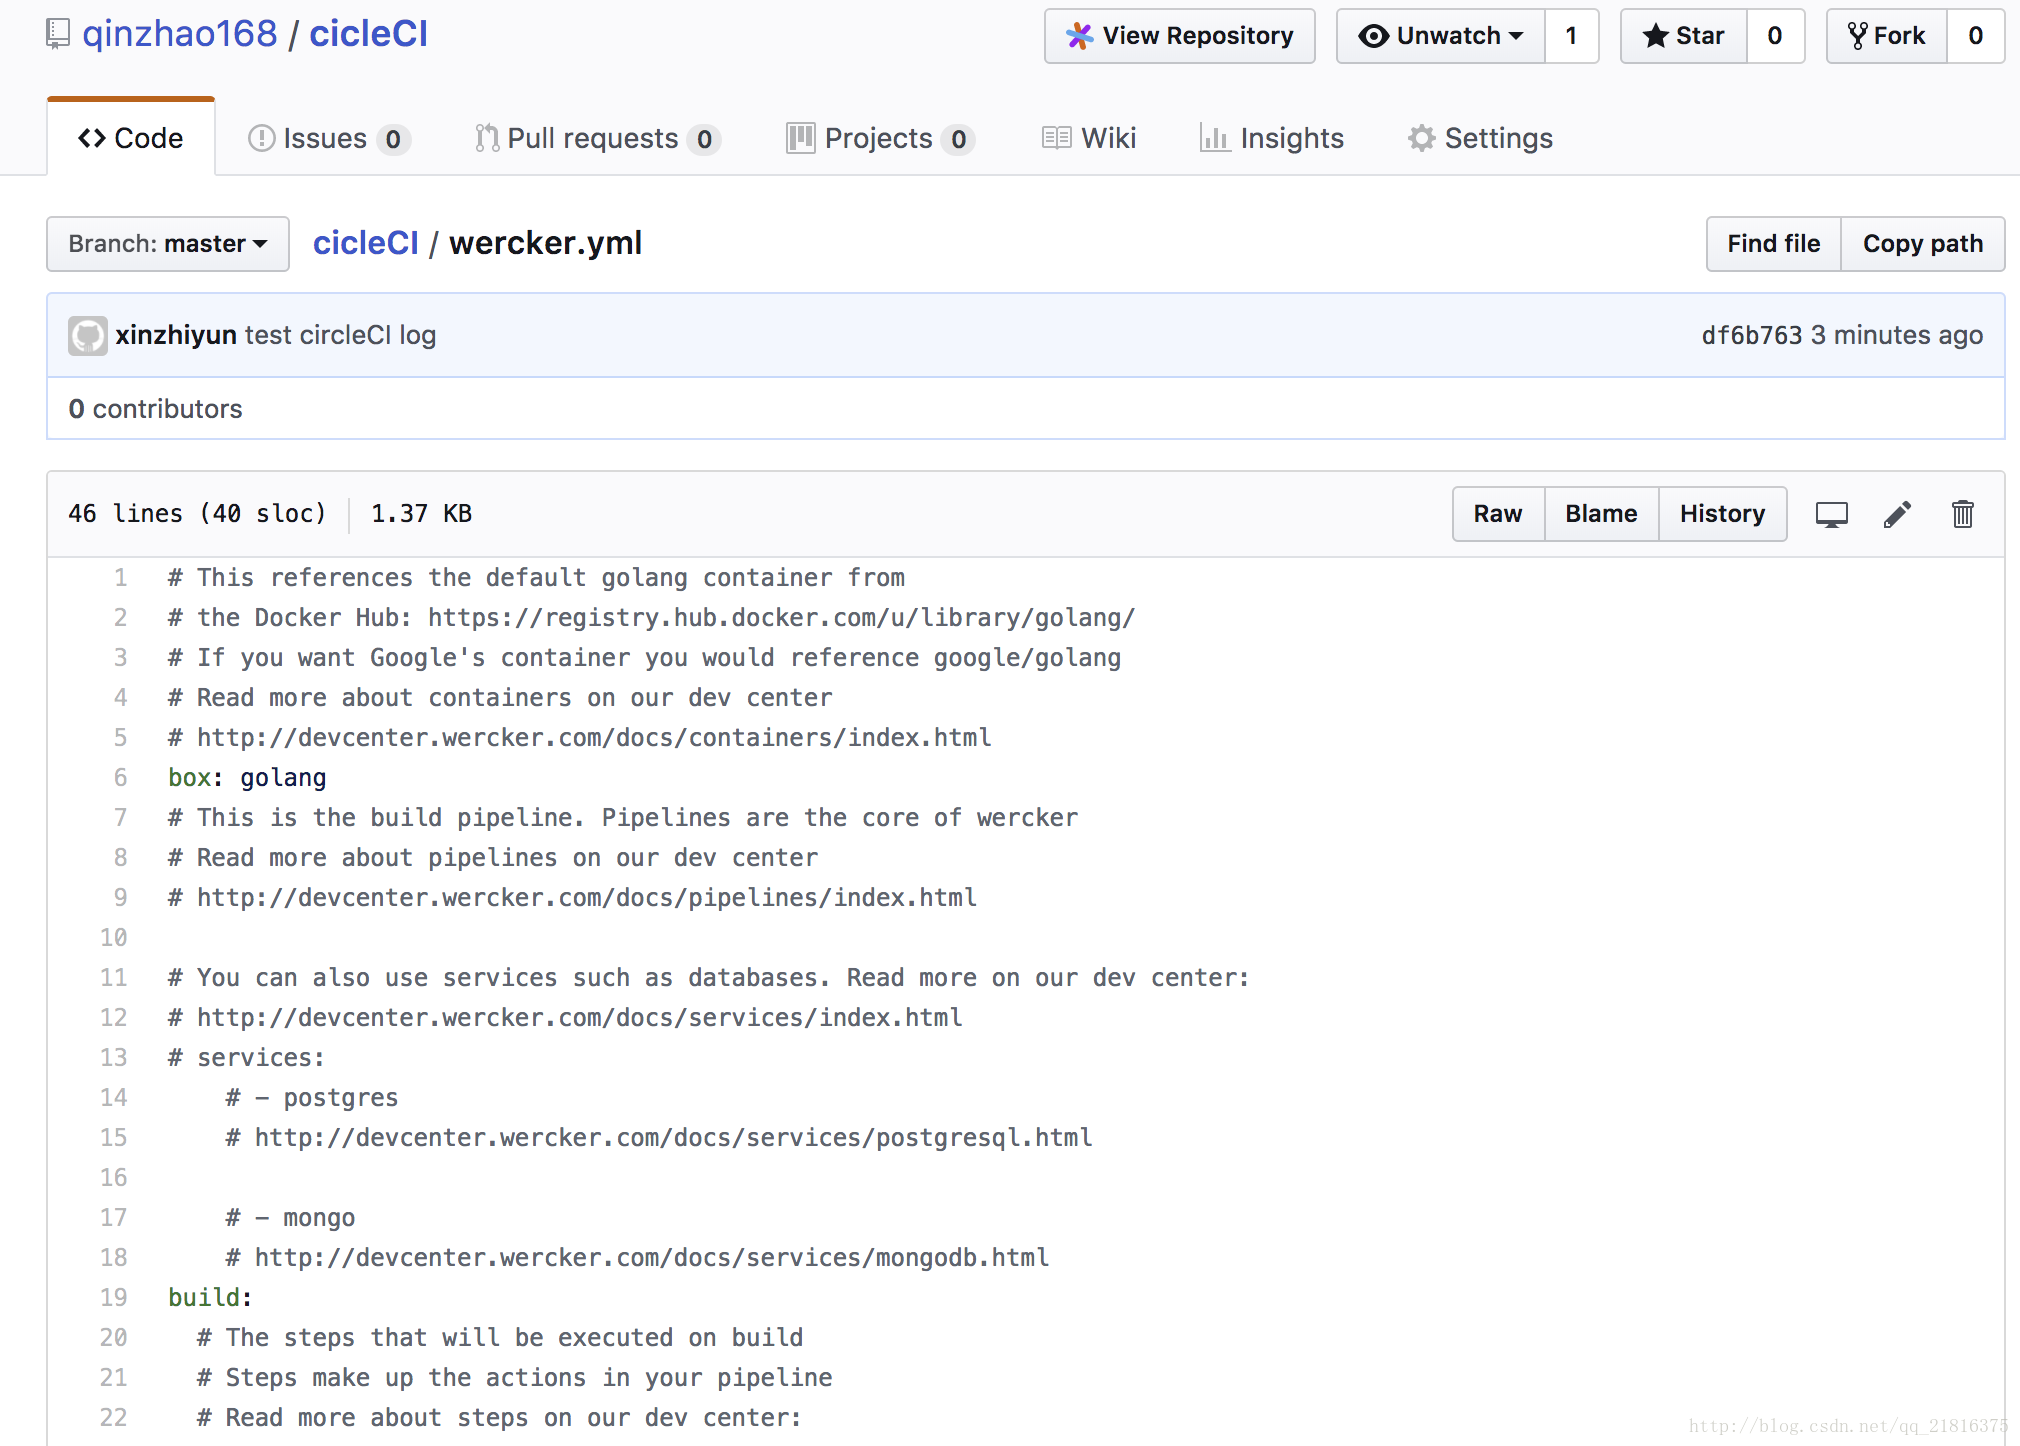Expand the Branch: master dropdown
This screenshot has width=2020, height=1446.
click(168, 244)
